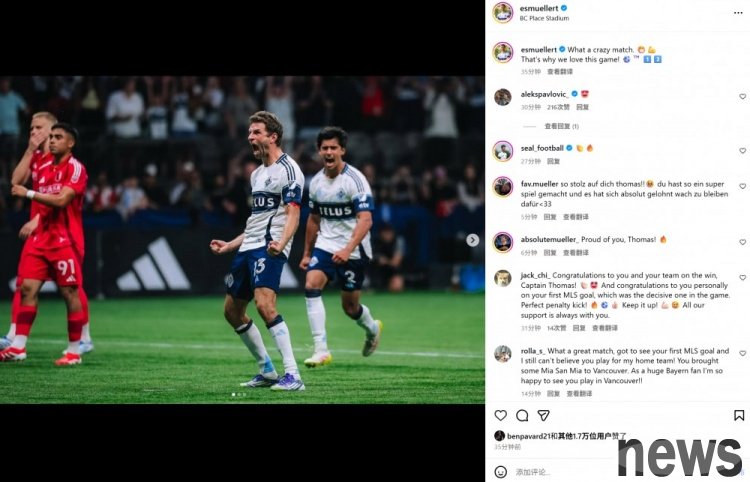The image size is (750, 482).
Task: Open esmuellert profile from header
Action: (x=538, y=8)
